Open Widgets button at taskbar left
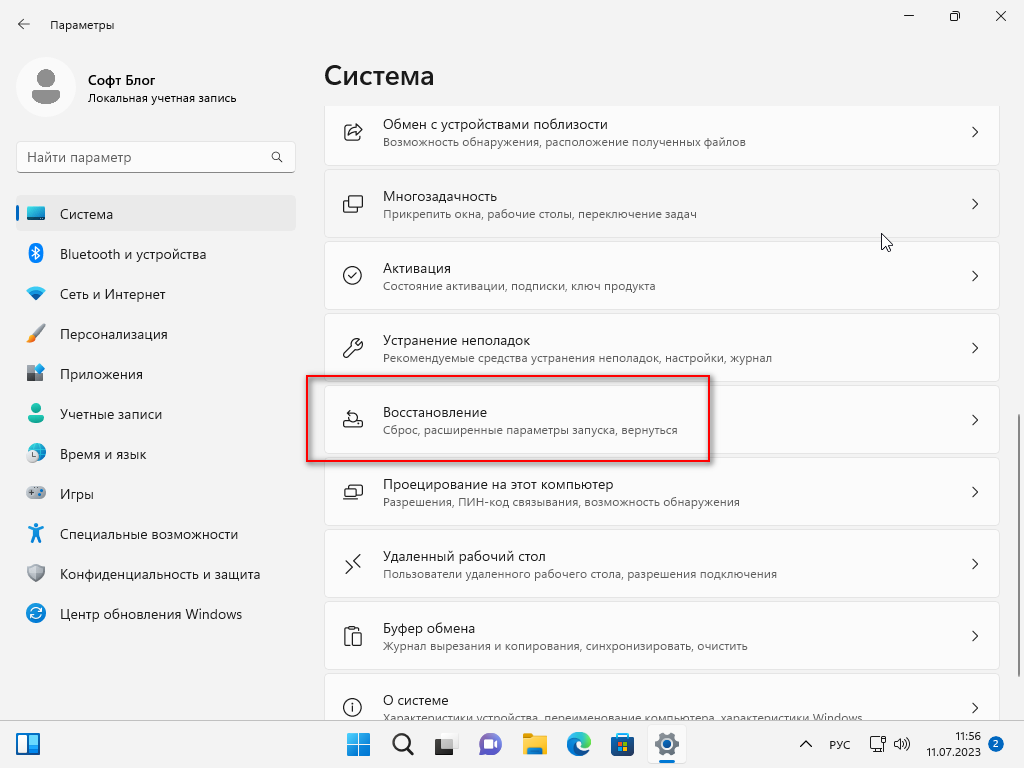 tap(28, 744)
